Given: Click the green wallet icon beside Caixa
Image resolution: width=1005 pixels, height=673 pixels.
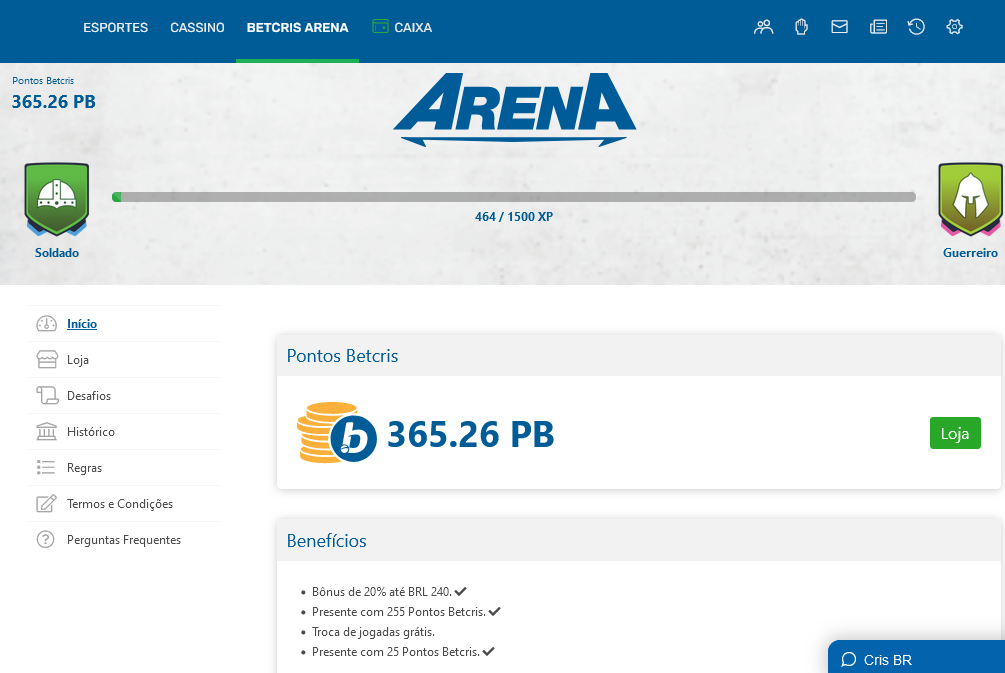Looking at the screenshot, I should pos(380,26).
